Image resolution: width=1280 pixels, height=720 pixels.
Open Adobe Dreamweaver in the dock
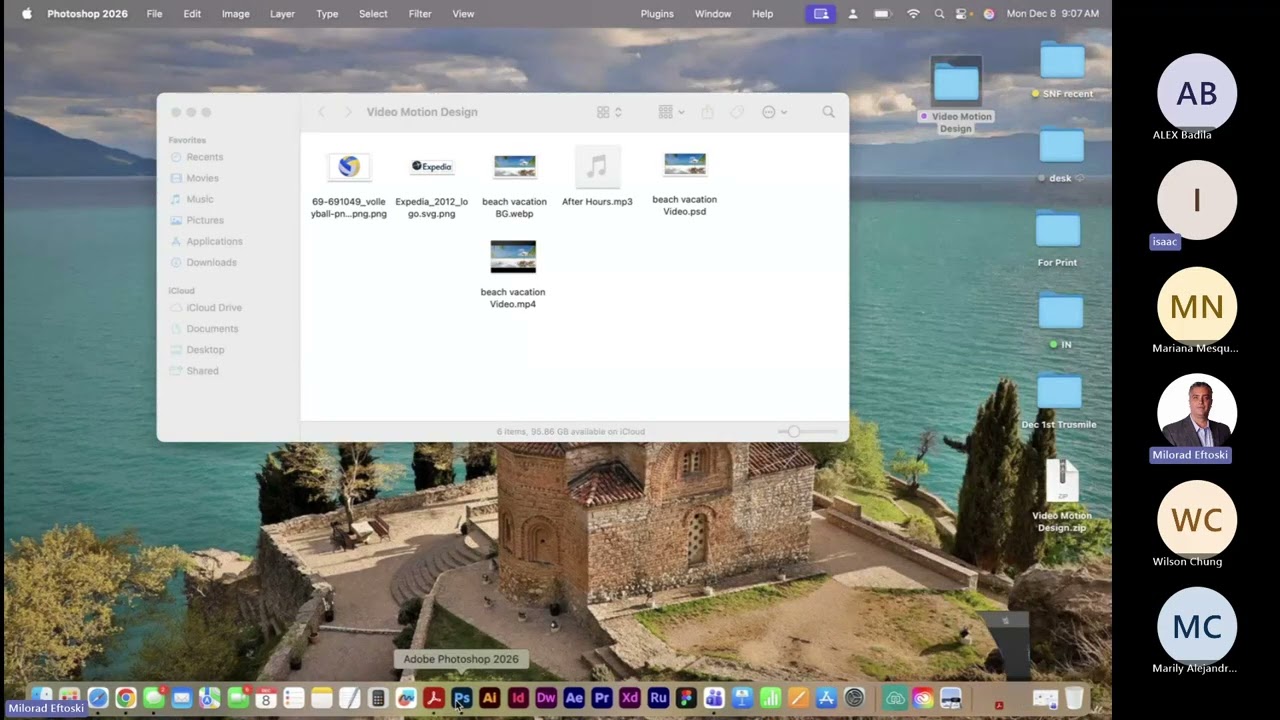(546, 698)
